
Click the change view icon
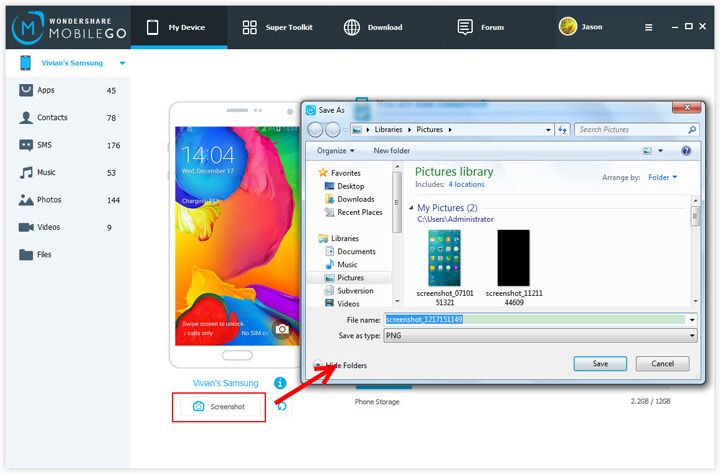tap(647, 151)
